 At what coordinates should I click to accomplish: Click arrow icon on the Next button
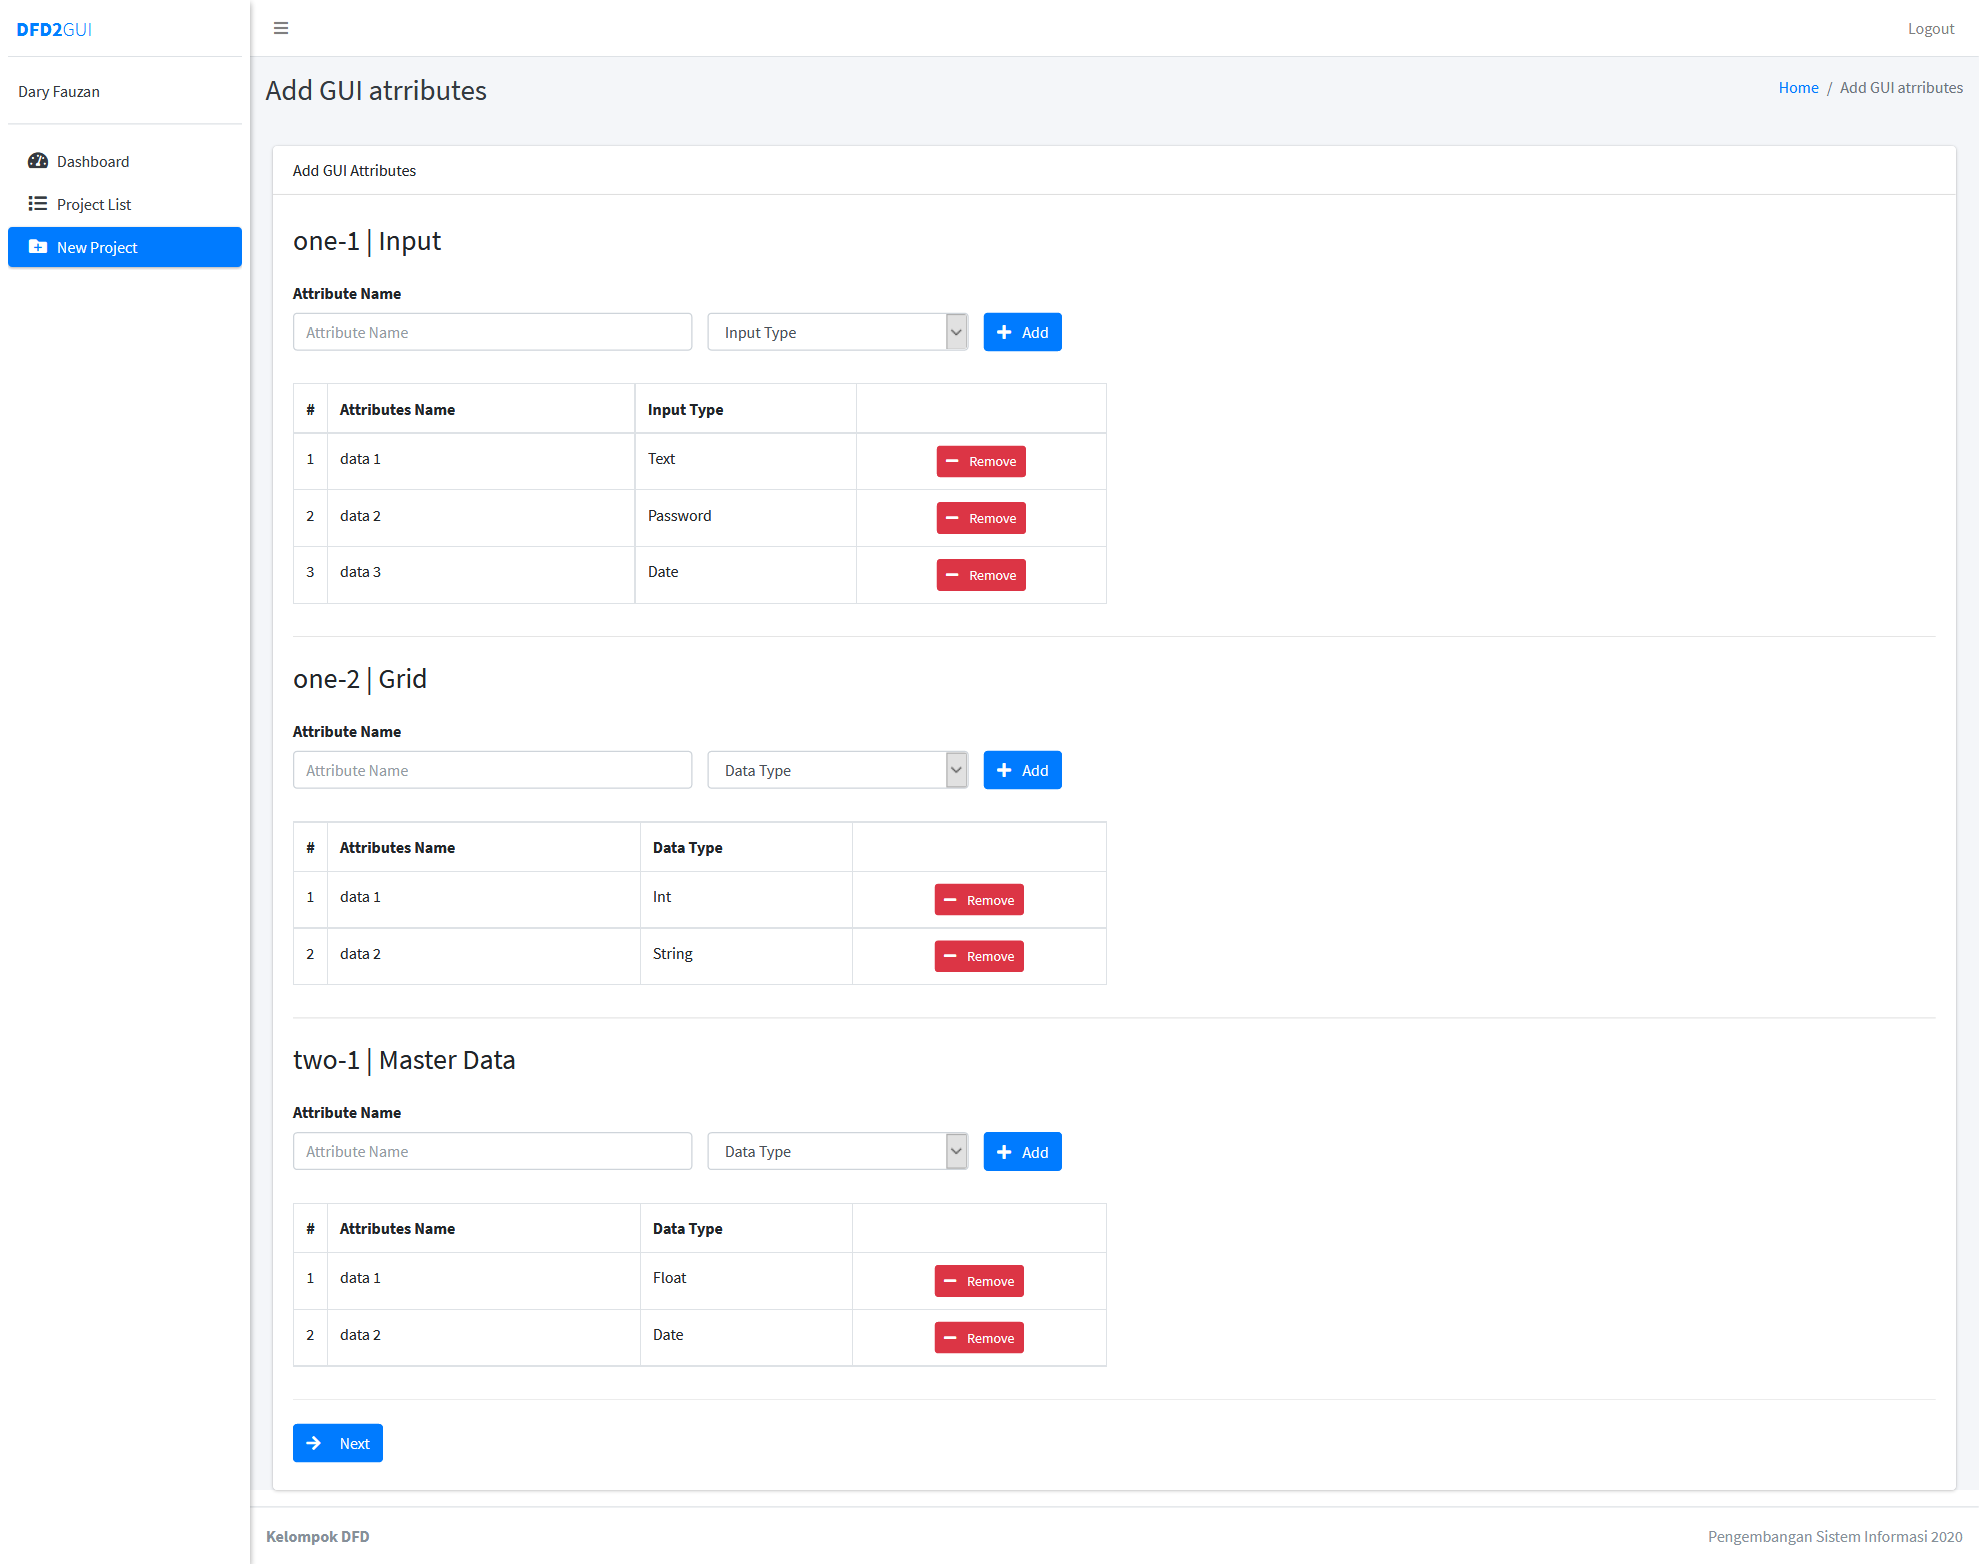click(314, 1443)
